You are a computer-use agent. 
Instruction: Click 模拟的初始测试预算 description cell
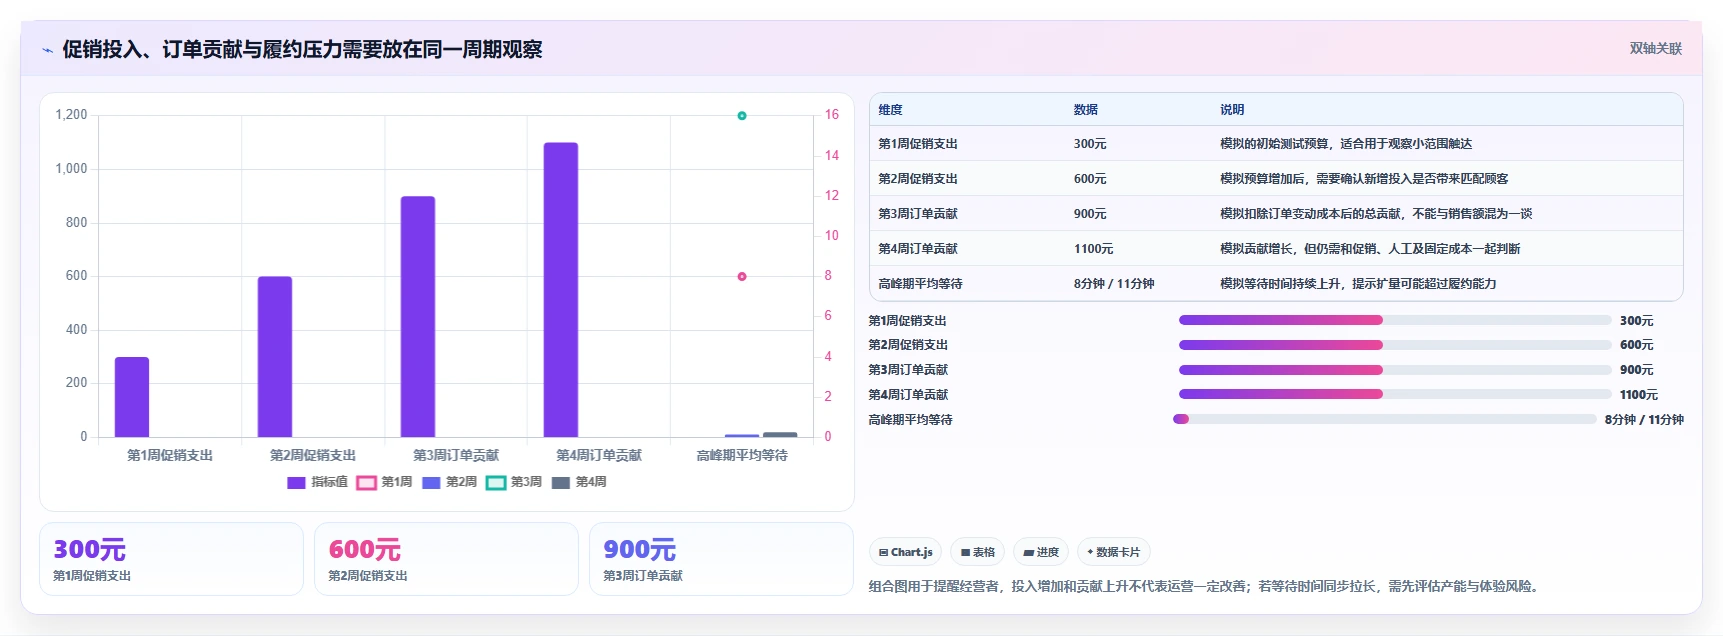[x=1346, y=144]
